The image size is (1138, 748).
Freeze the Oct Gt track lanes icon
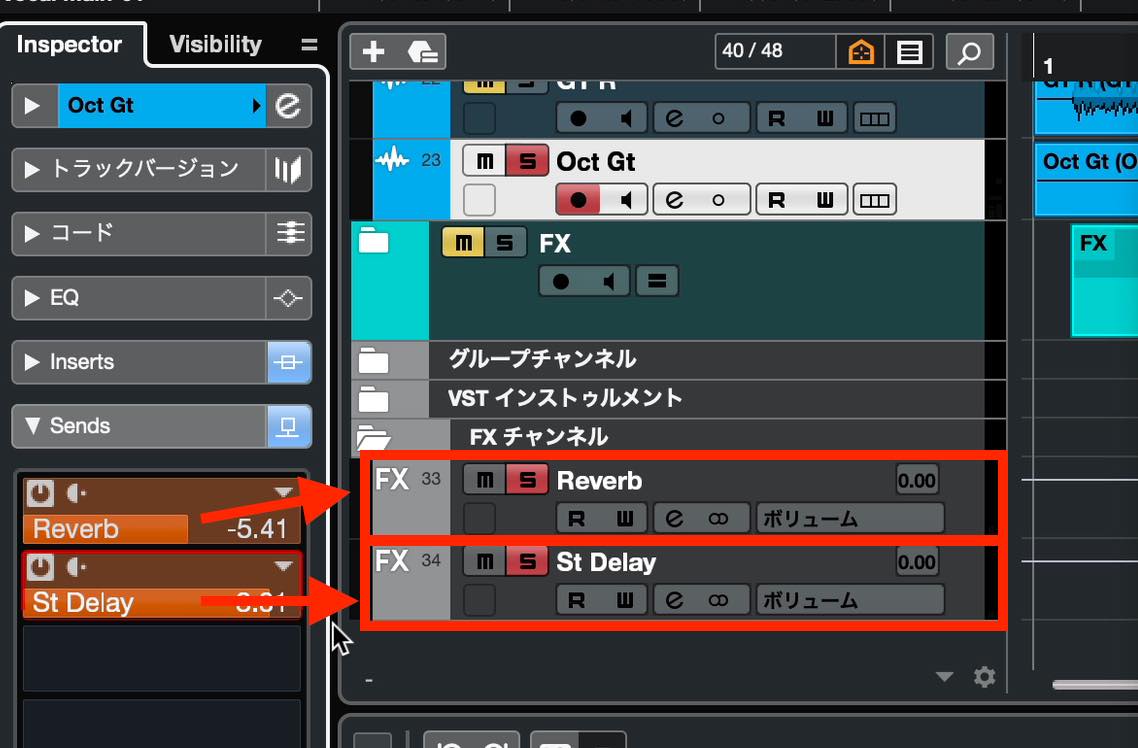pos(875,200)
